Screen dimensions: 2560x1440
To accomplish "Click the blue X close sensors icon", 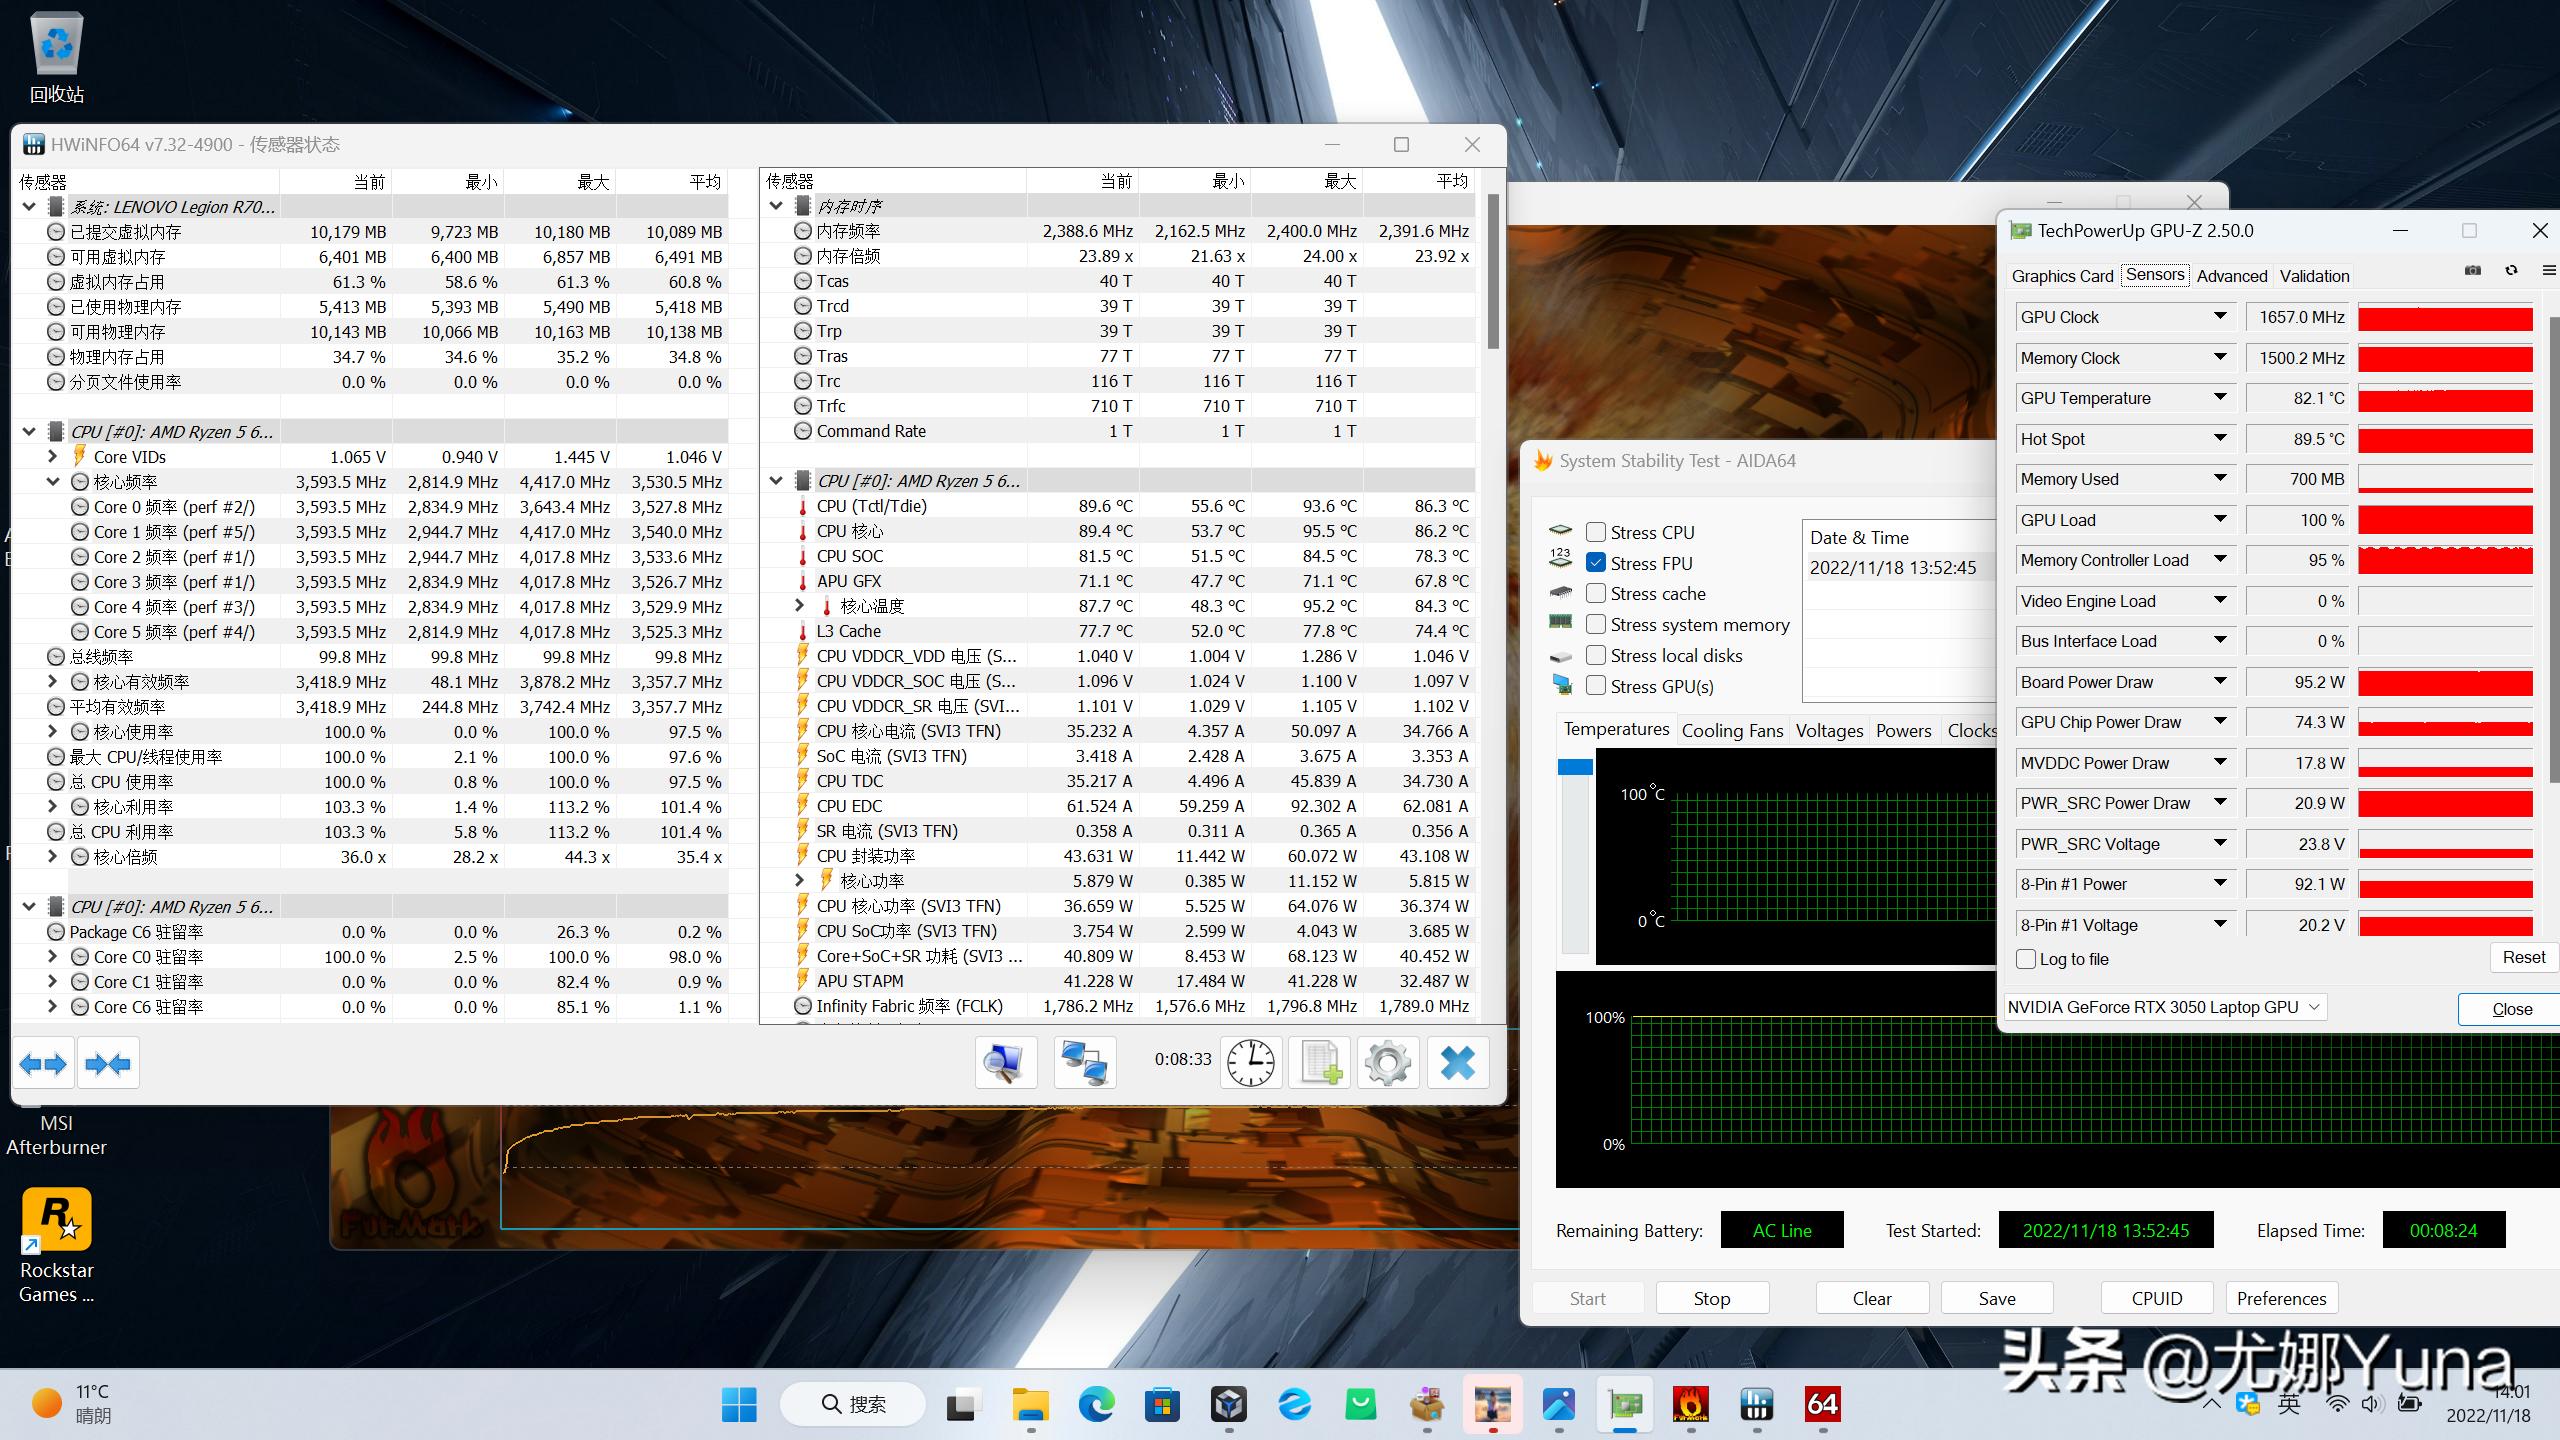I will [x=1457, y=1062].
